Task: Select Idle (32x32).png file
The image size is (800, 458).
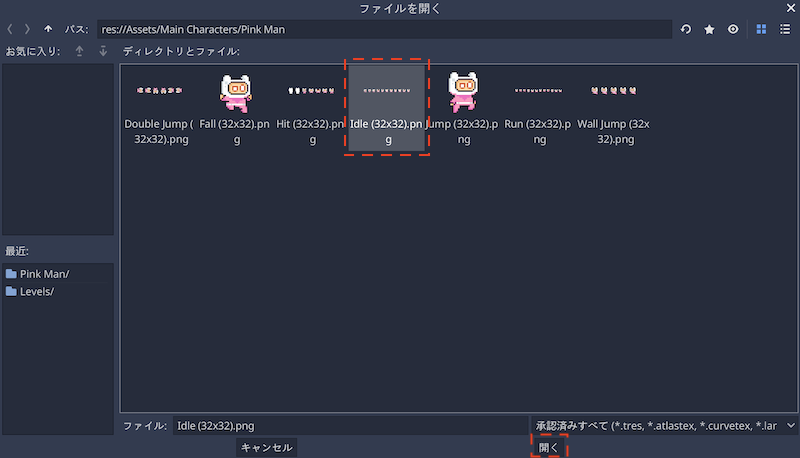Action: tap(387, 109)
